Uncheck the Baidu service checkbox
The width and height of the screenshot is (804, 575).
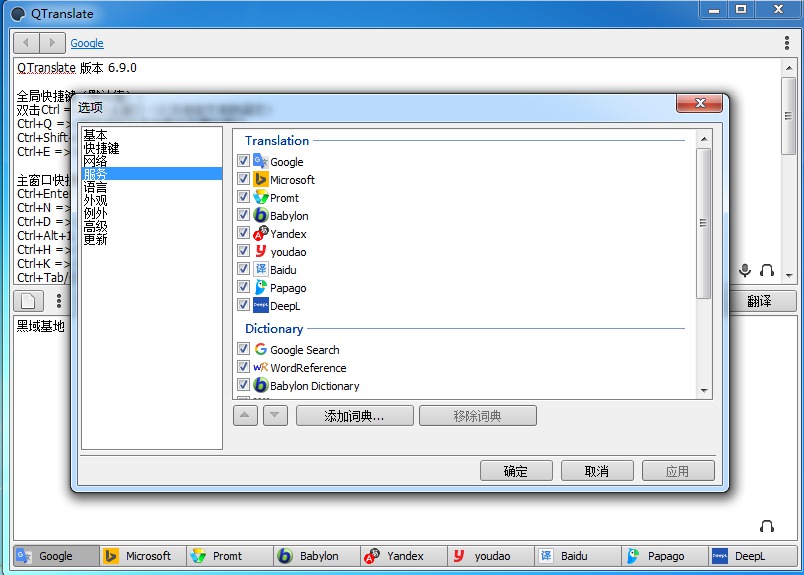coord(244,268)
